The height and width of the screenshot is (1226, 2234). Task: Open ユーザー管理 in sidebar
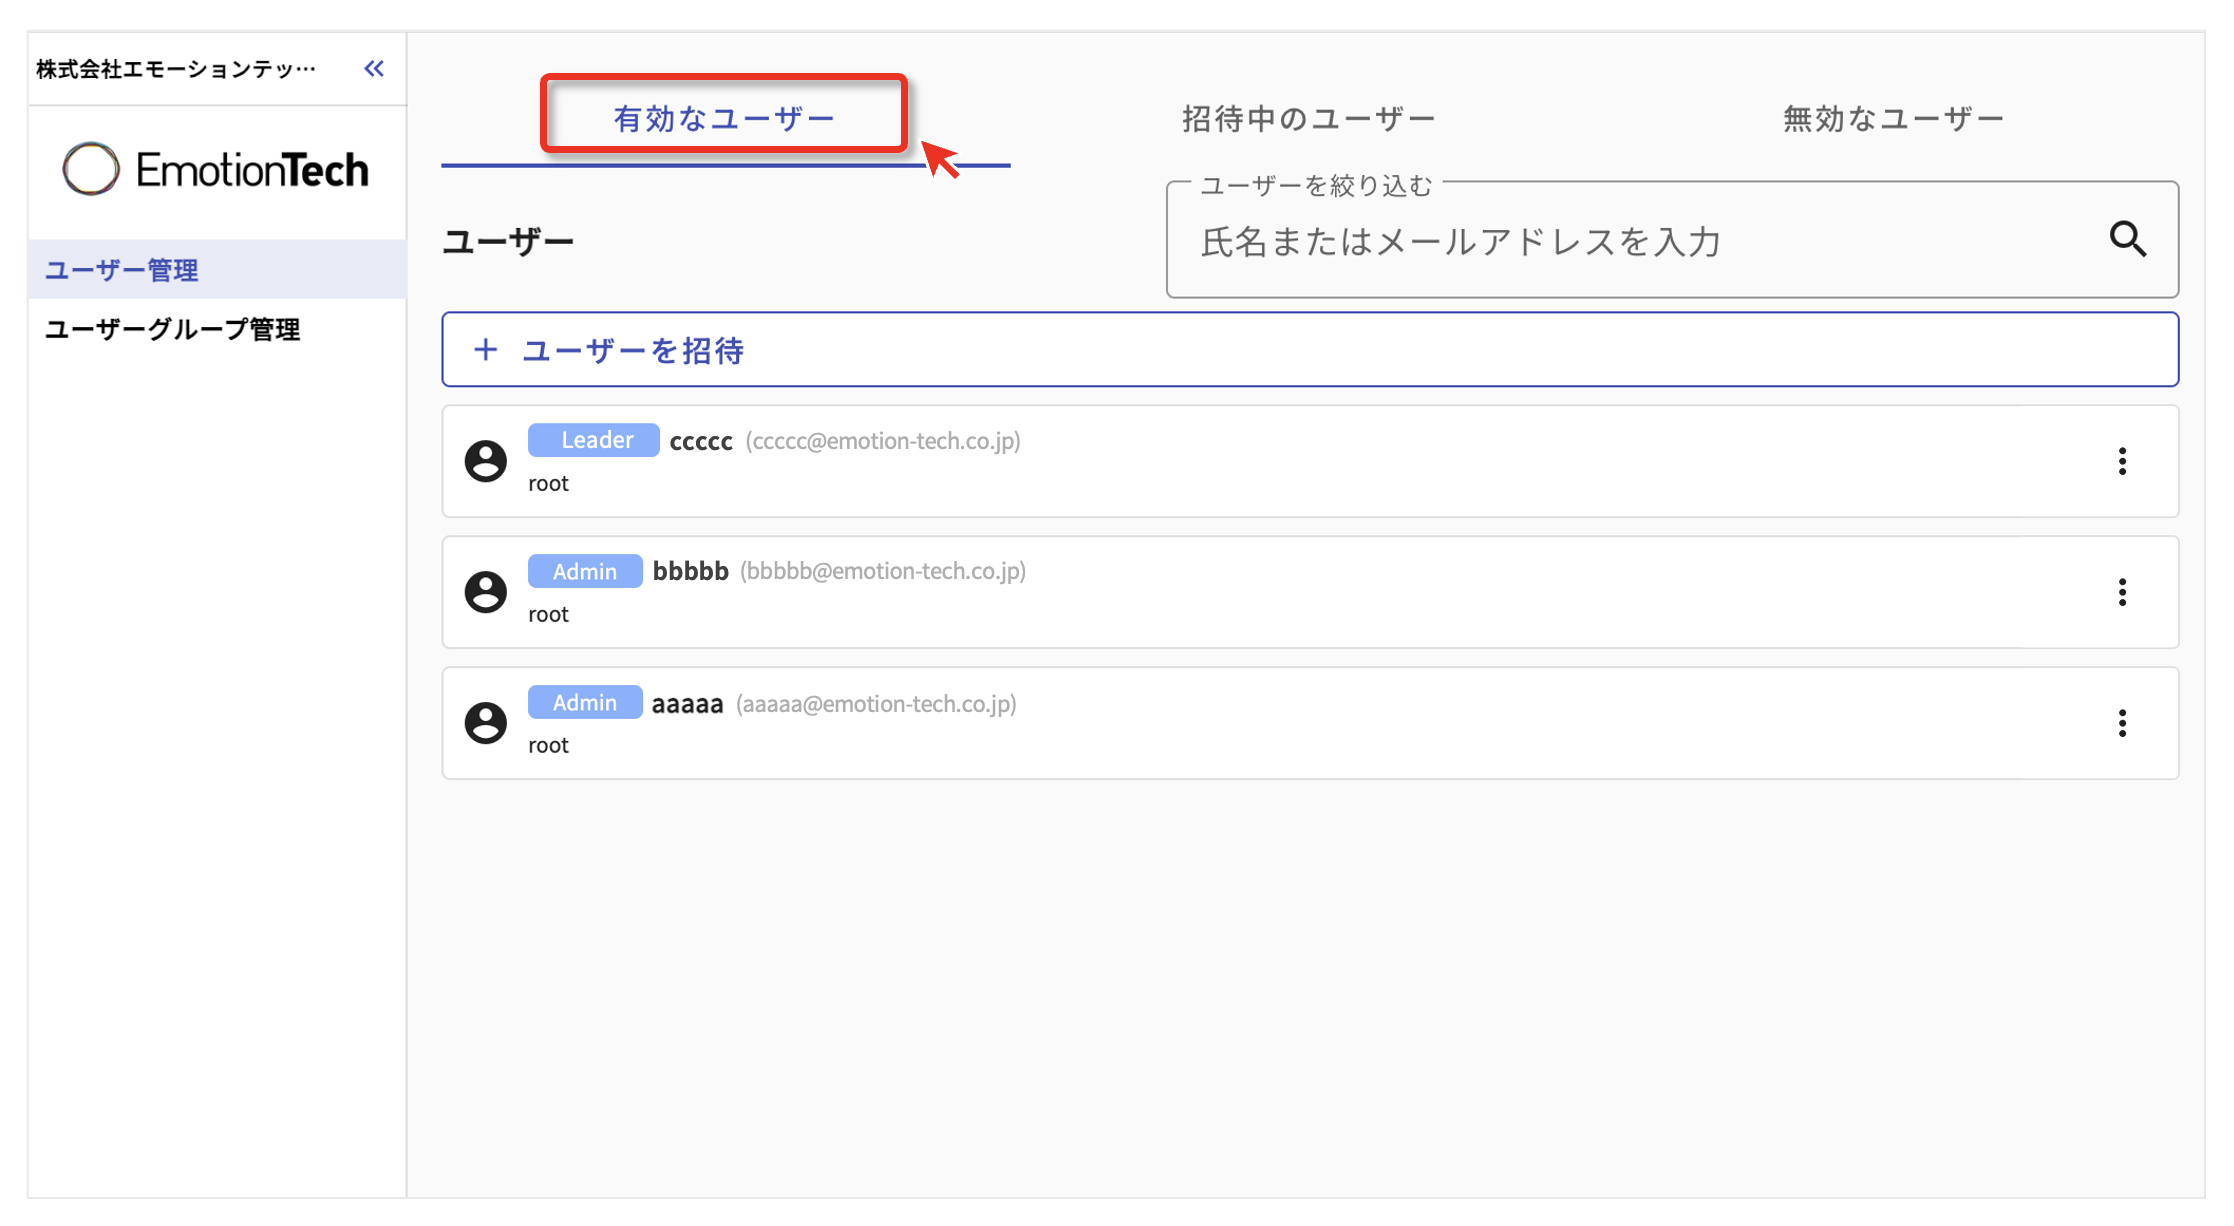[122, 270]
